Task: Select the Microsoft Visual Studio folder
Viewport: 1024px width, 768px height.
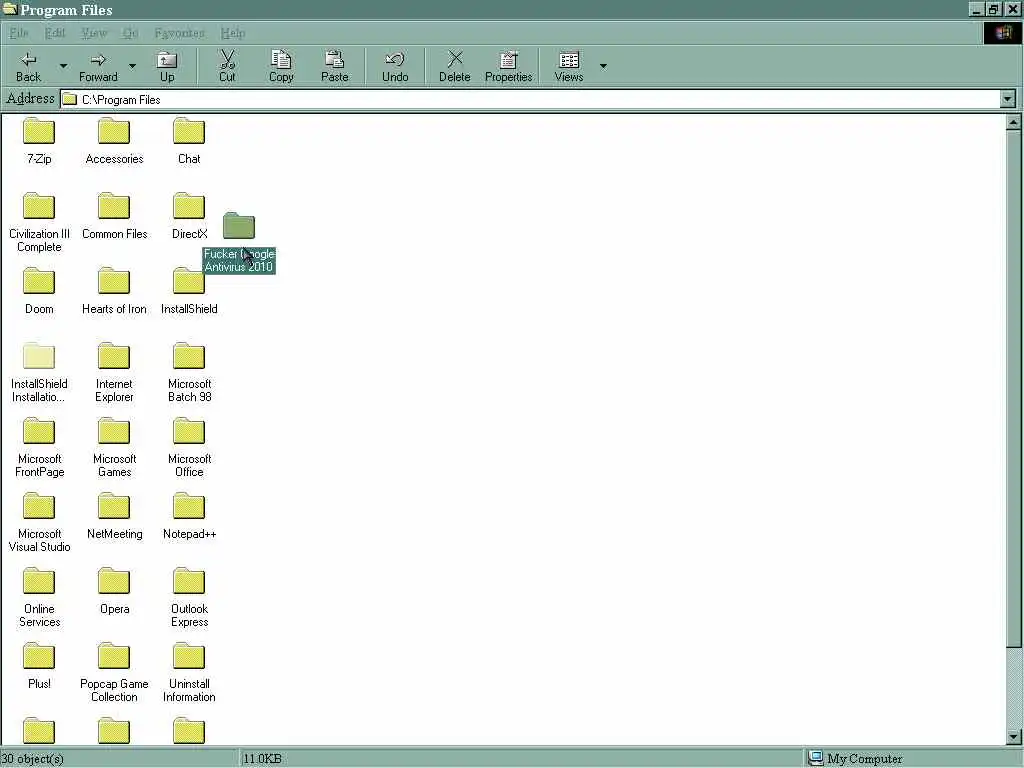Action: coord(39,522)
